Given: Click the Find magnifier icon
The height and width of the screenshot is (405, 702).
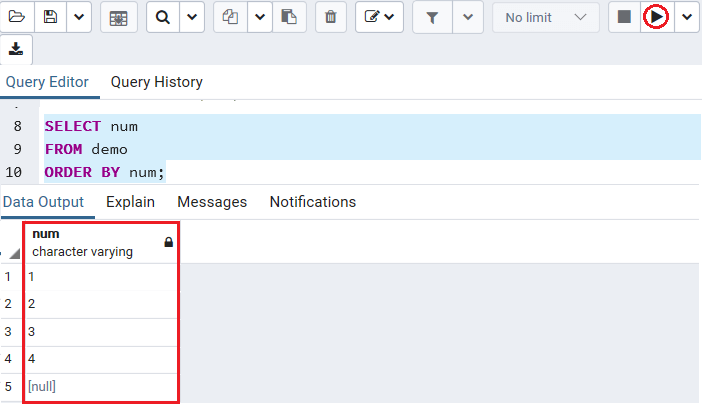Looking at the screenshot, I should tap(163, 17).
